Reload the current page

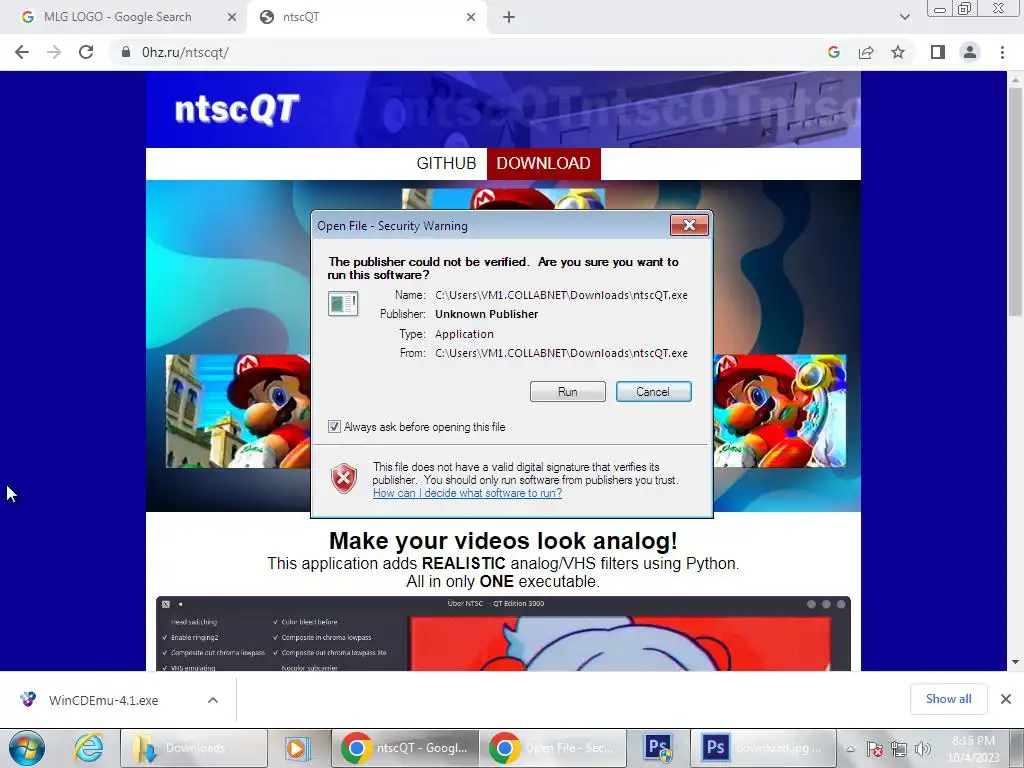pos(86,52)
